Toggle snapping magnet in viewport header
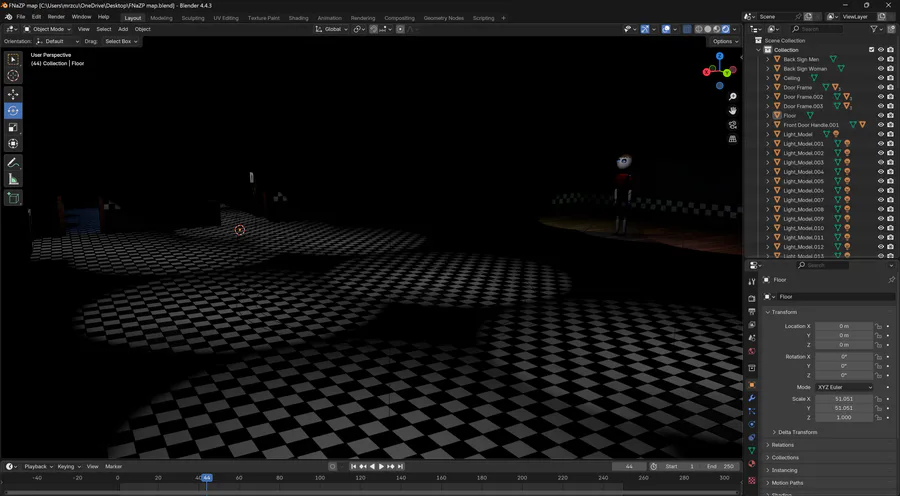Image resolution: width=900 pixels, height=496 pixels. 374,29
